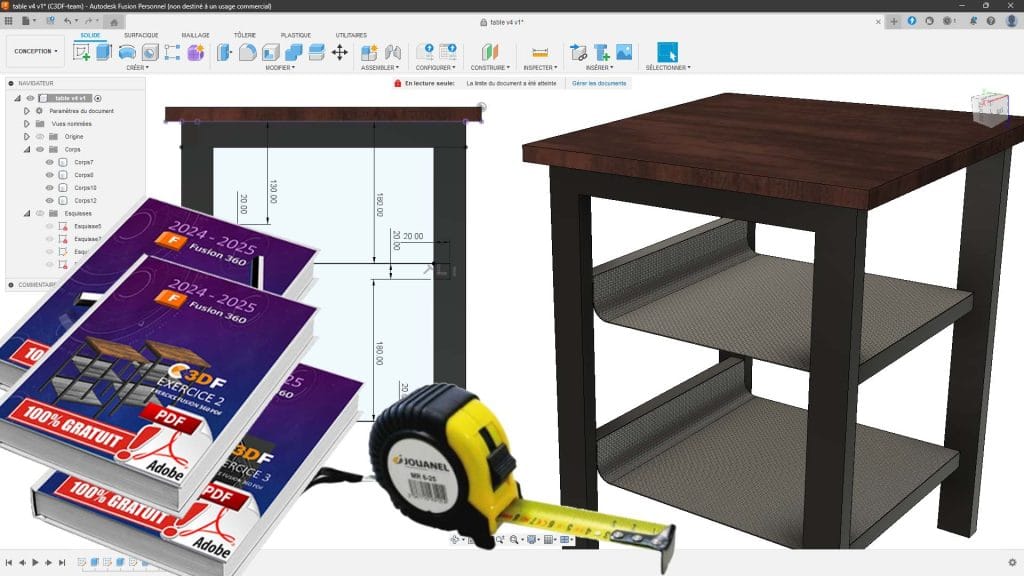
Task: Toggle visibility of Corps folder
Action: 40,150
